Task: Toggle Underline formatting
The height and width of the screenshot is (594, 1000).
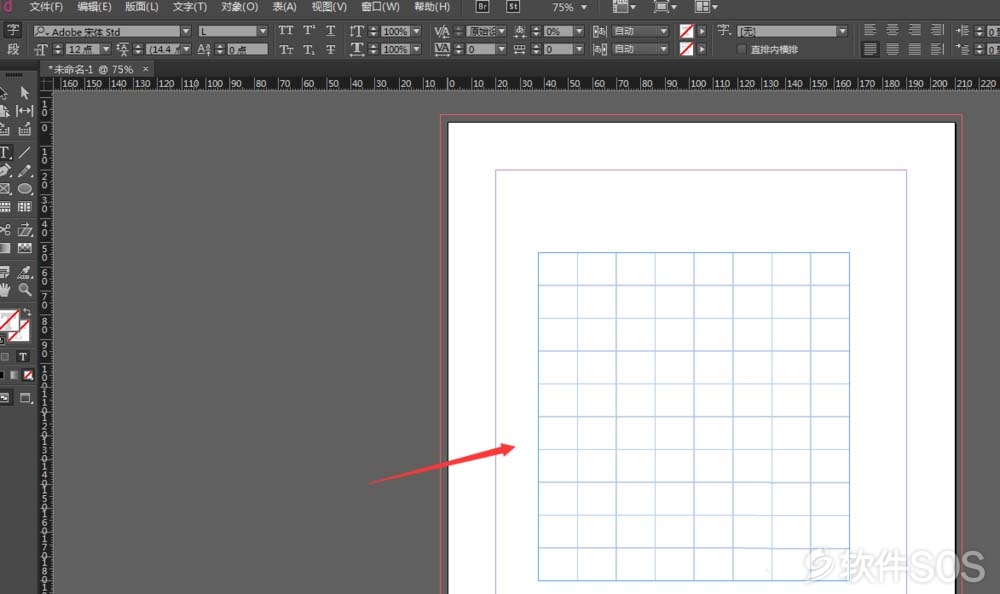Action: (330, 31)
